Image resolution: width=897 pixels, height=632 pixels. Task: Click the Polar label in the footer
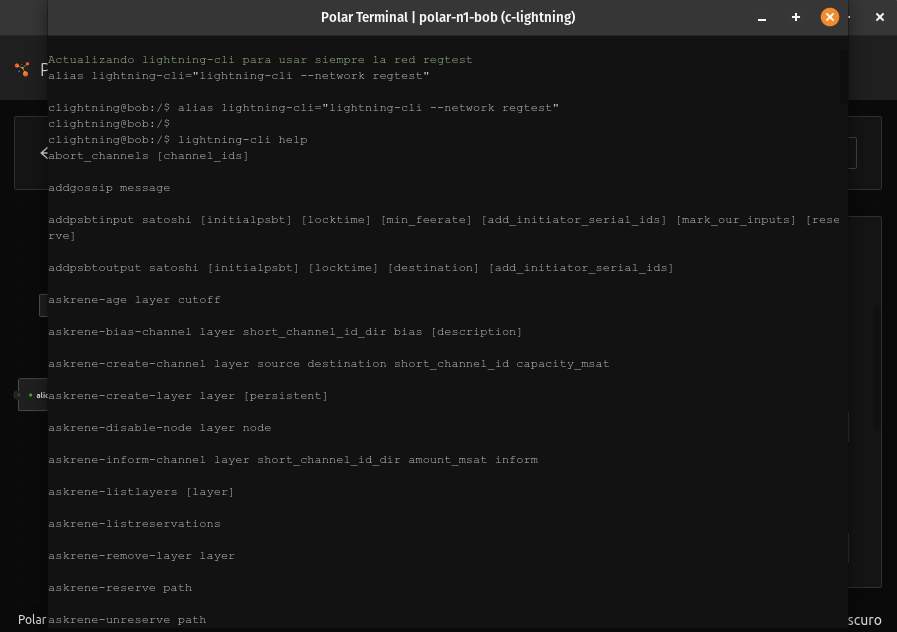[x=31, y=620]
